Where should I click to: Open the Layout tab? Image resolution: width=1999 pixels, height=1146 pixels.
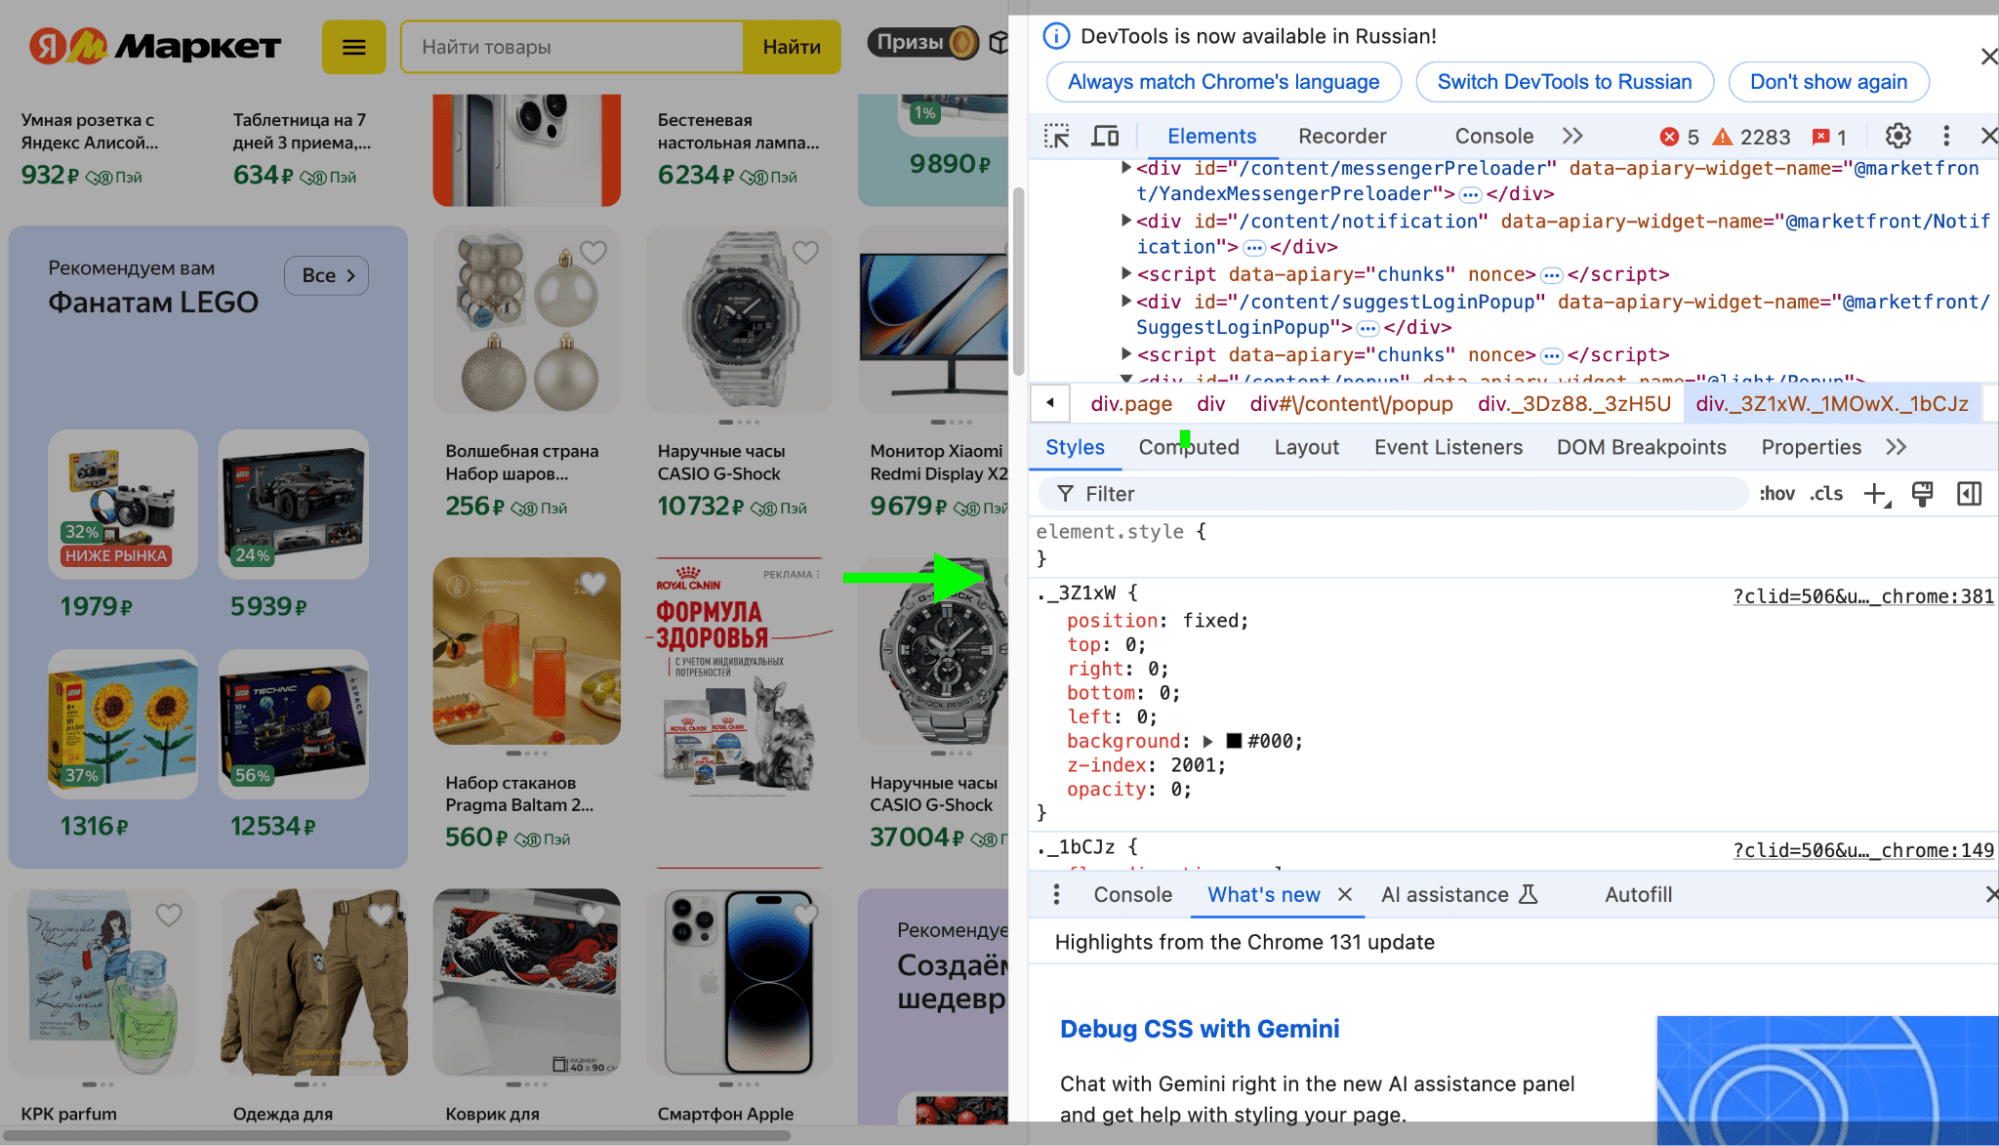1306,447
